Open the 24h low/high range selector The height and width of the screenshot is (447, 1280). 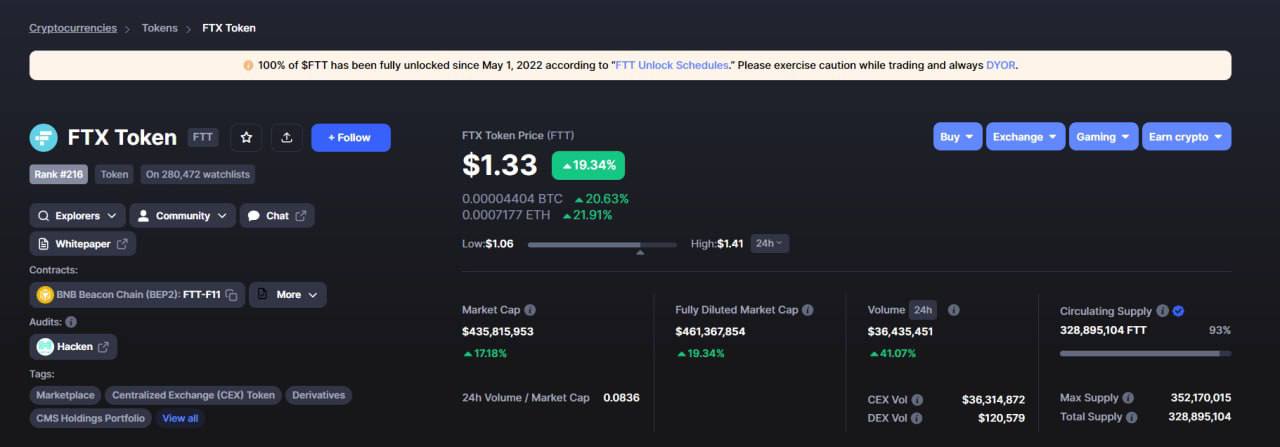pyautogui.click(x=768, y=243)
